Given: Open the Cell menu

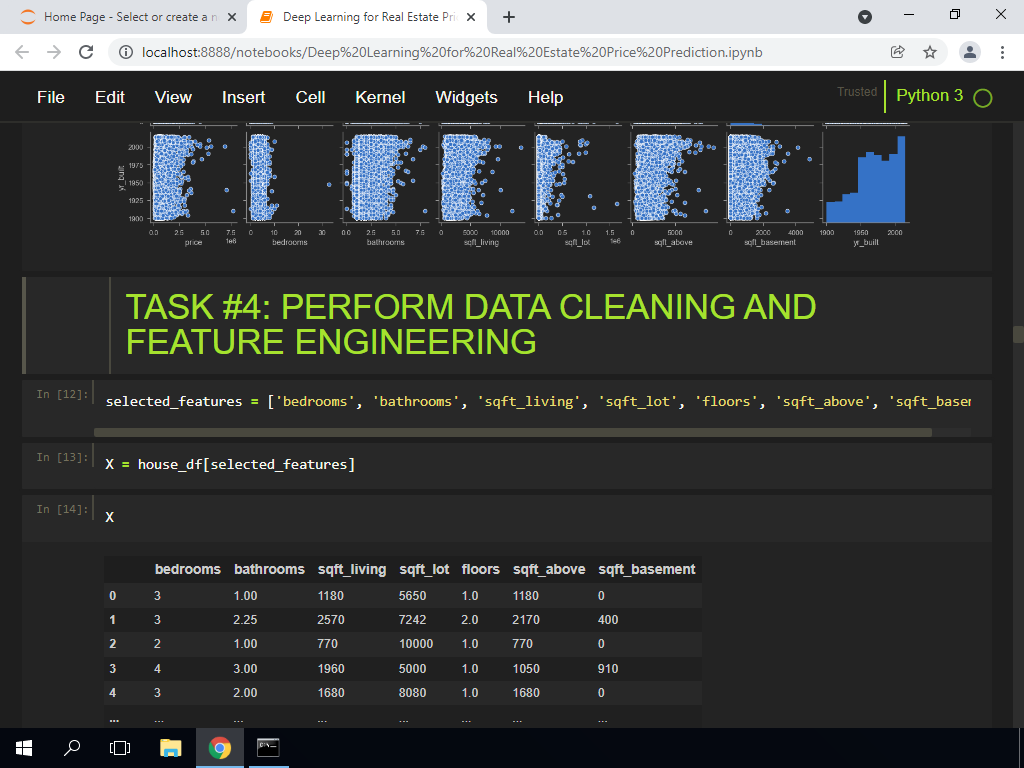Looking at the screenshot, I should [x=310, y=97].
